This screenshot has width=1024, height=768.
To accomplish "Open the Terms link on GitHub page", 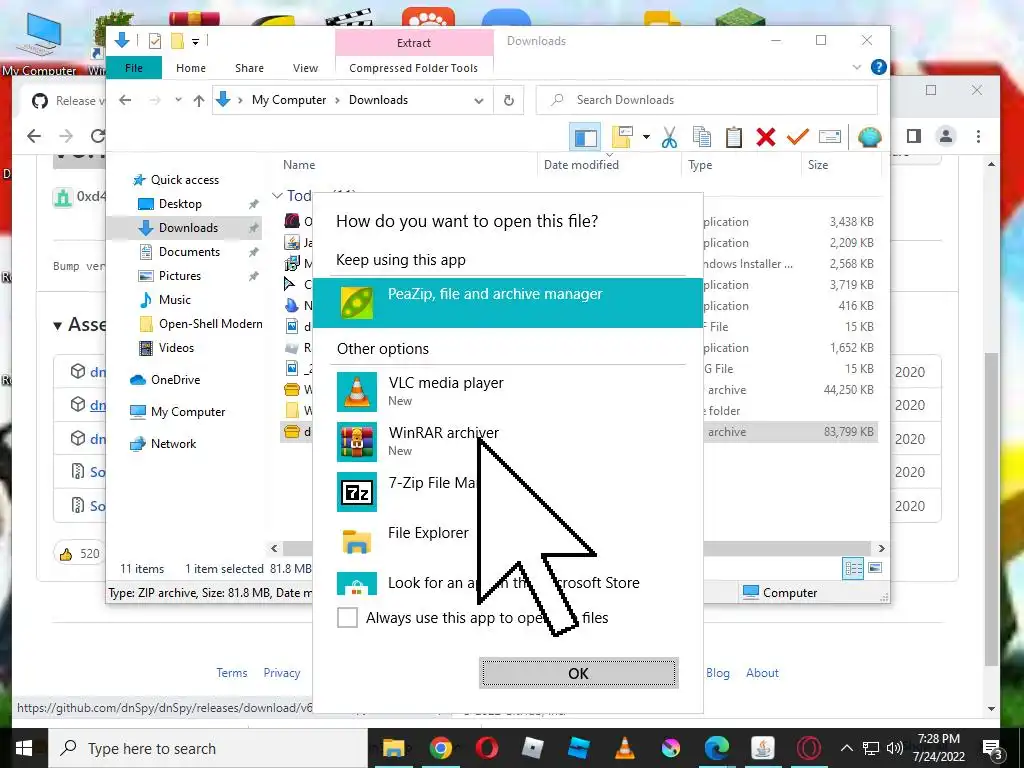I will [x=232, y=673].
